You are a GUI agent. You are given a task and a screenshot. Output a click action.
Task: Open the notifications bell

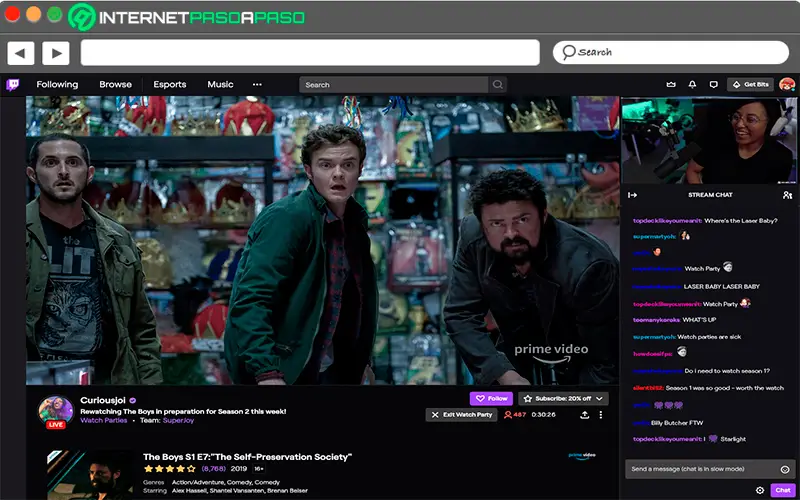point(692,85)
